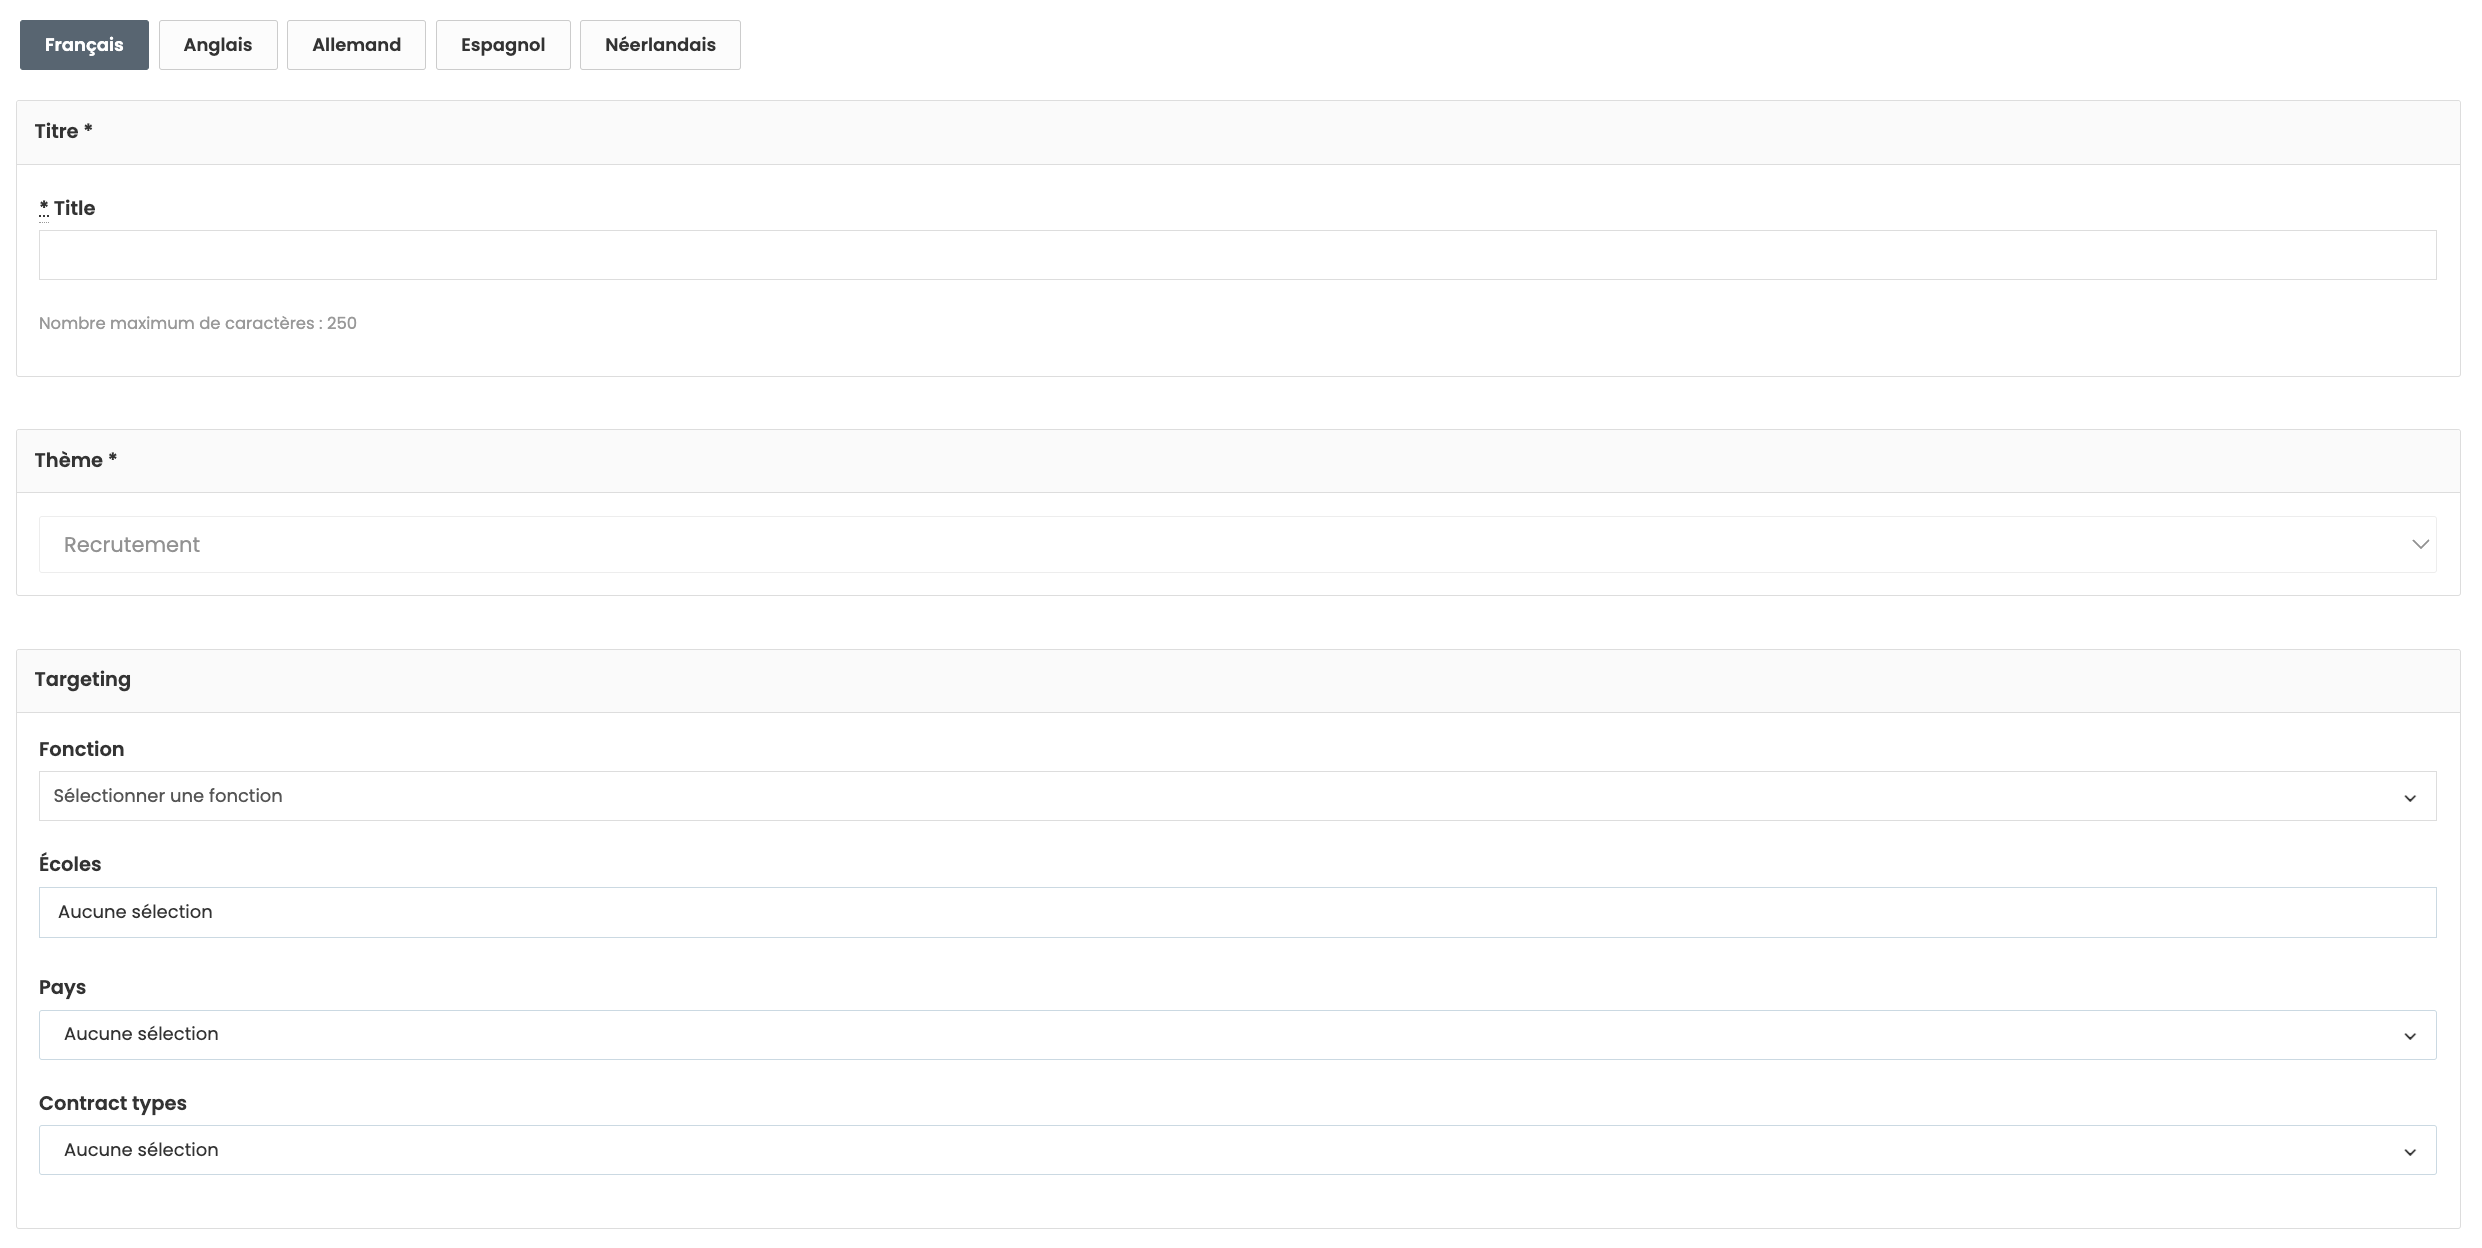Click the Titre section header
Image resolution: width=2482 pixels, height=1248 pixels.
pyautogui.click(x=64, y=131)
